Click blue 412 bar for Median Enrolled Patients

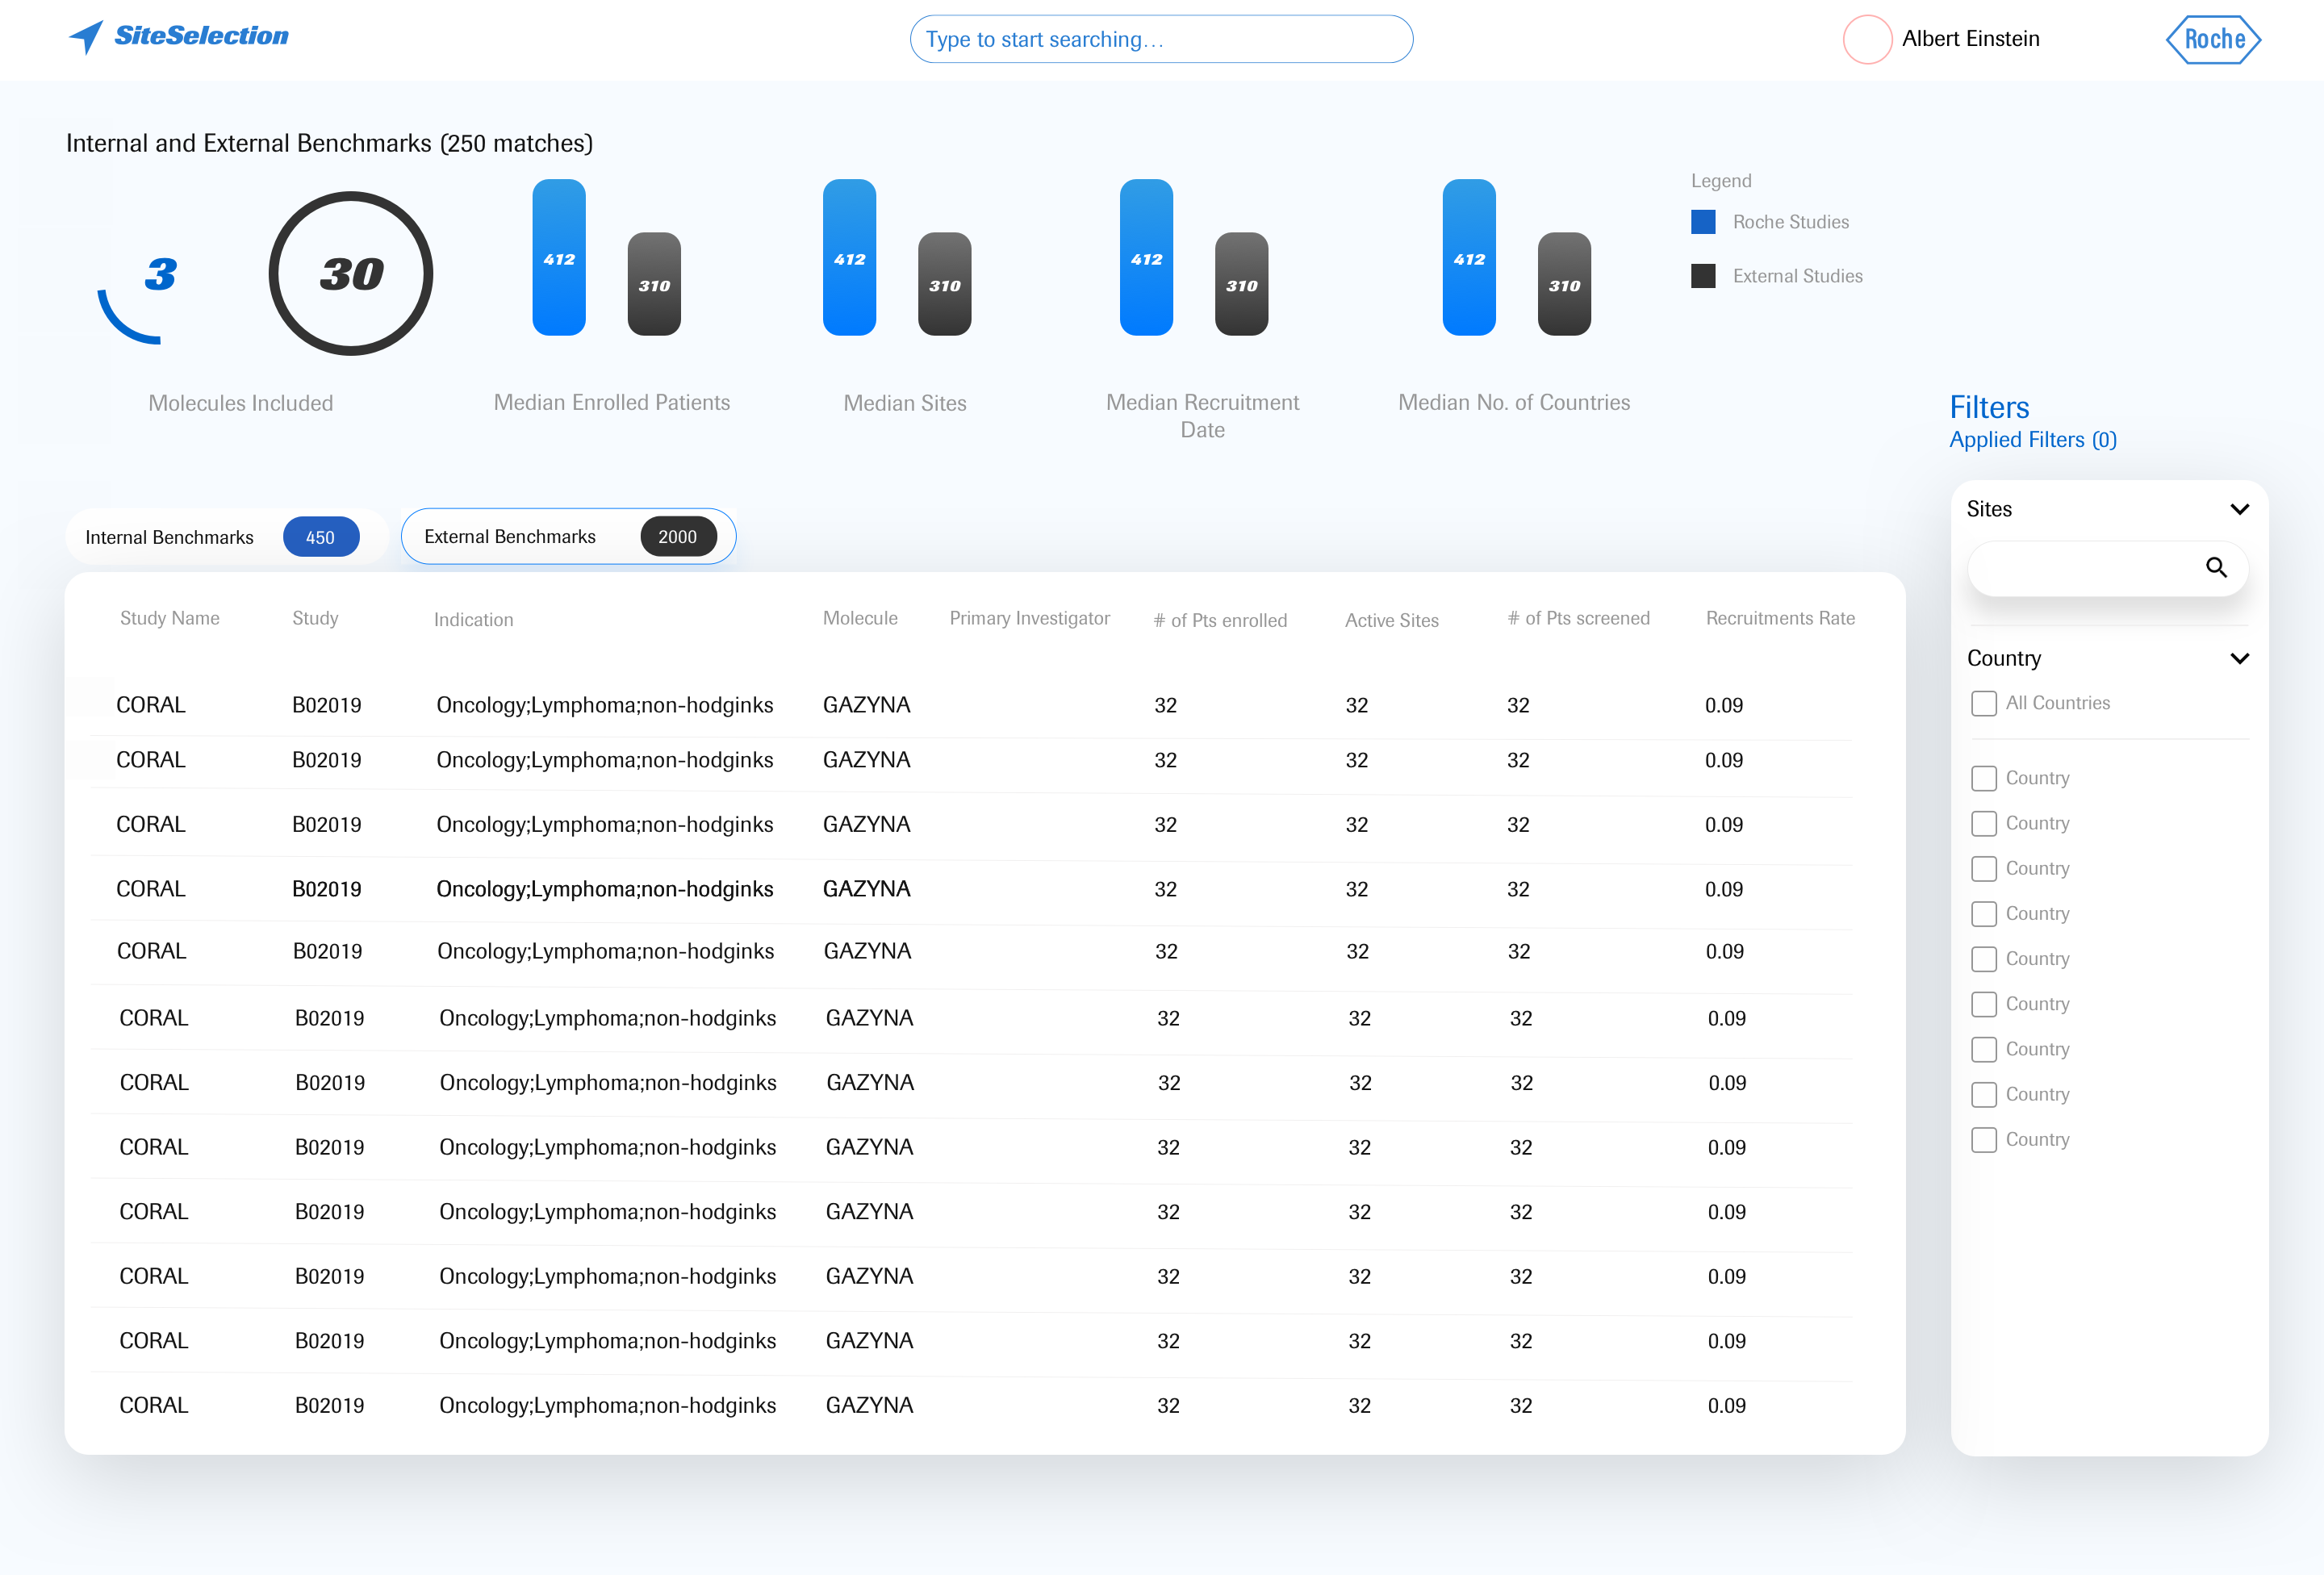tap(559, 257)
